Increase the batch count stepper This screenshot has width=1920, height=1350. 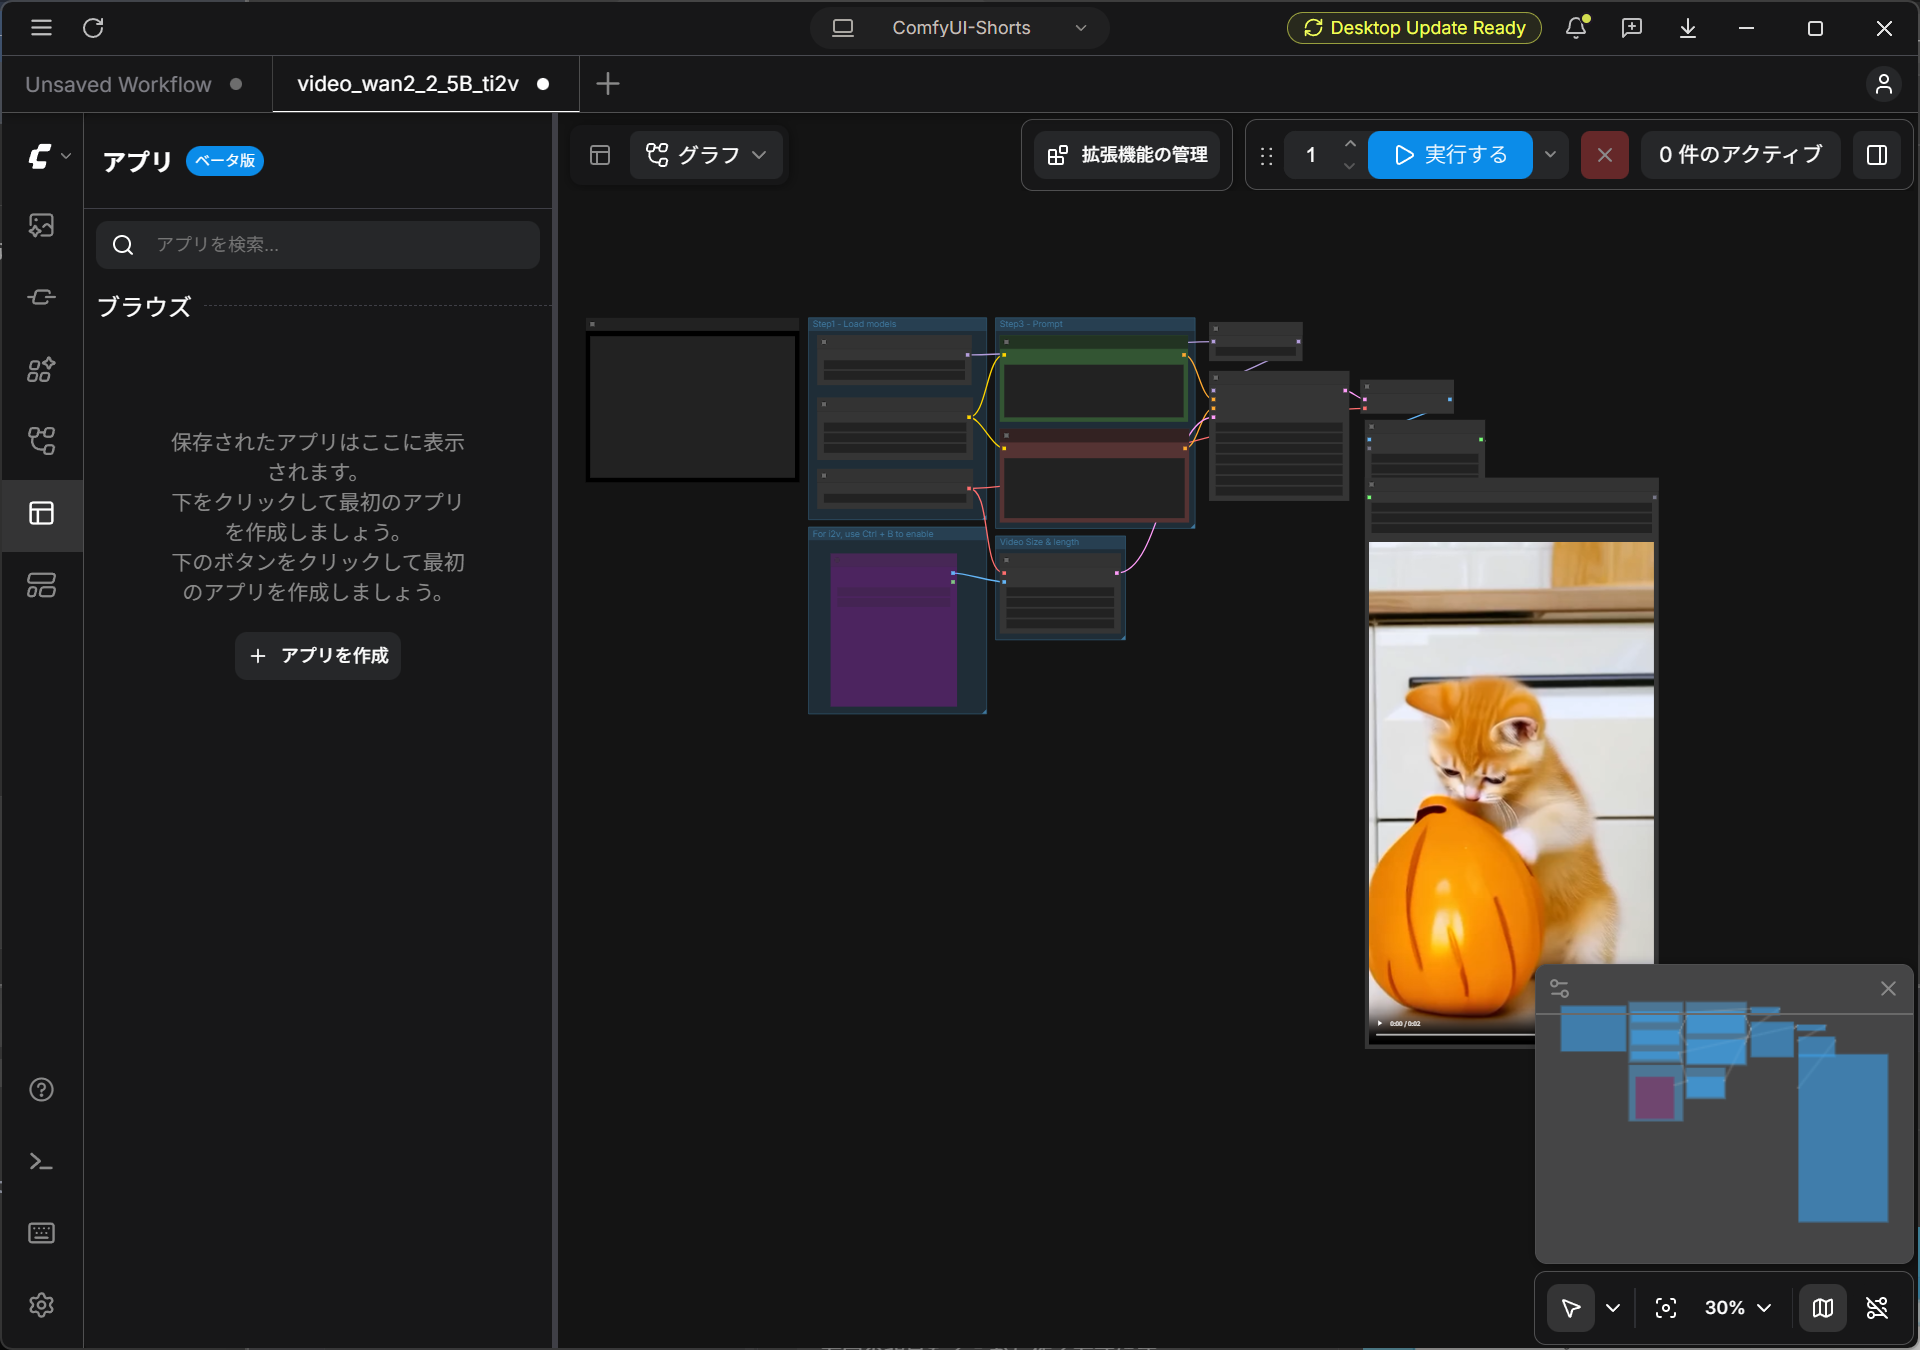click(1350, 144)
